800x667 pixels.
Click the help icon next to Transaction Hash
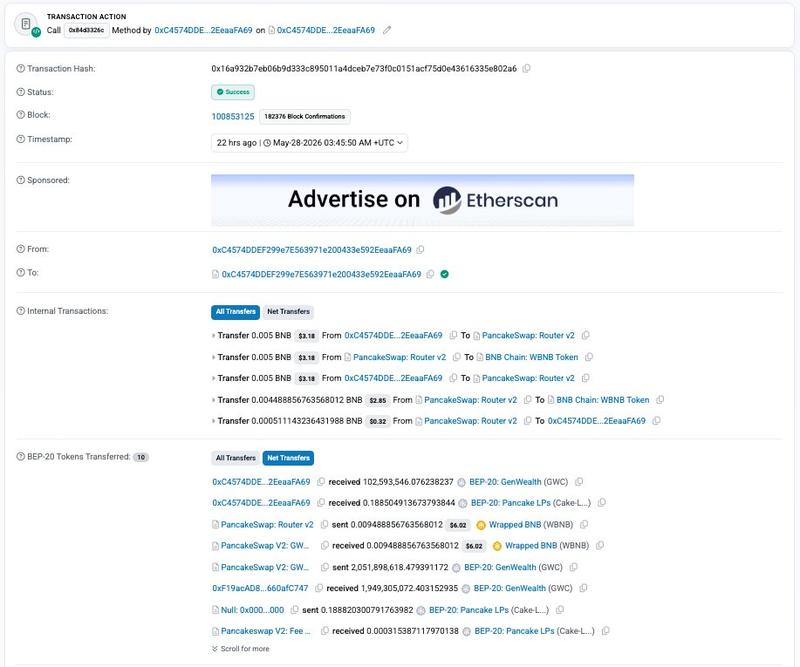tap(20, 68)
